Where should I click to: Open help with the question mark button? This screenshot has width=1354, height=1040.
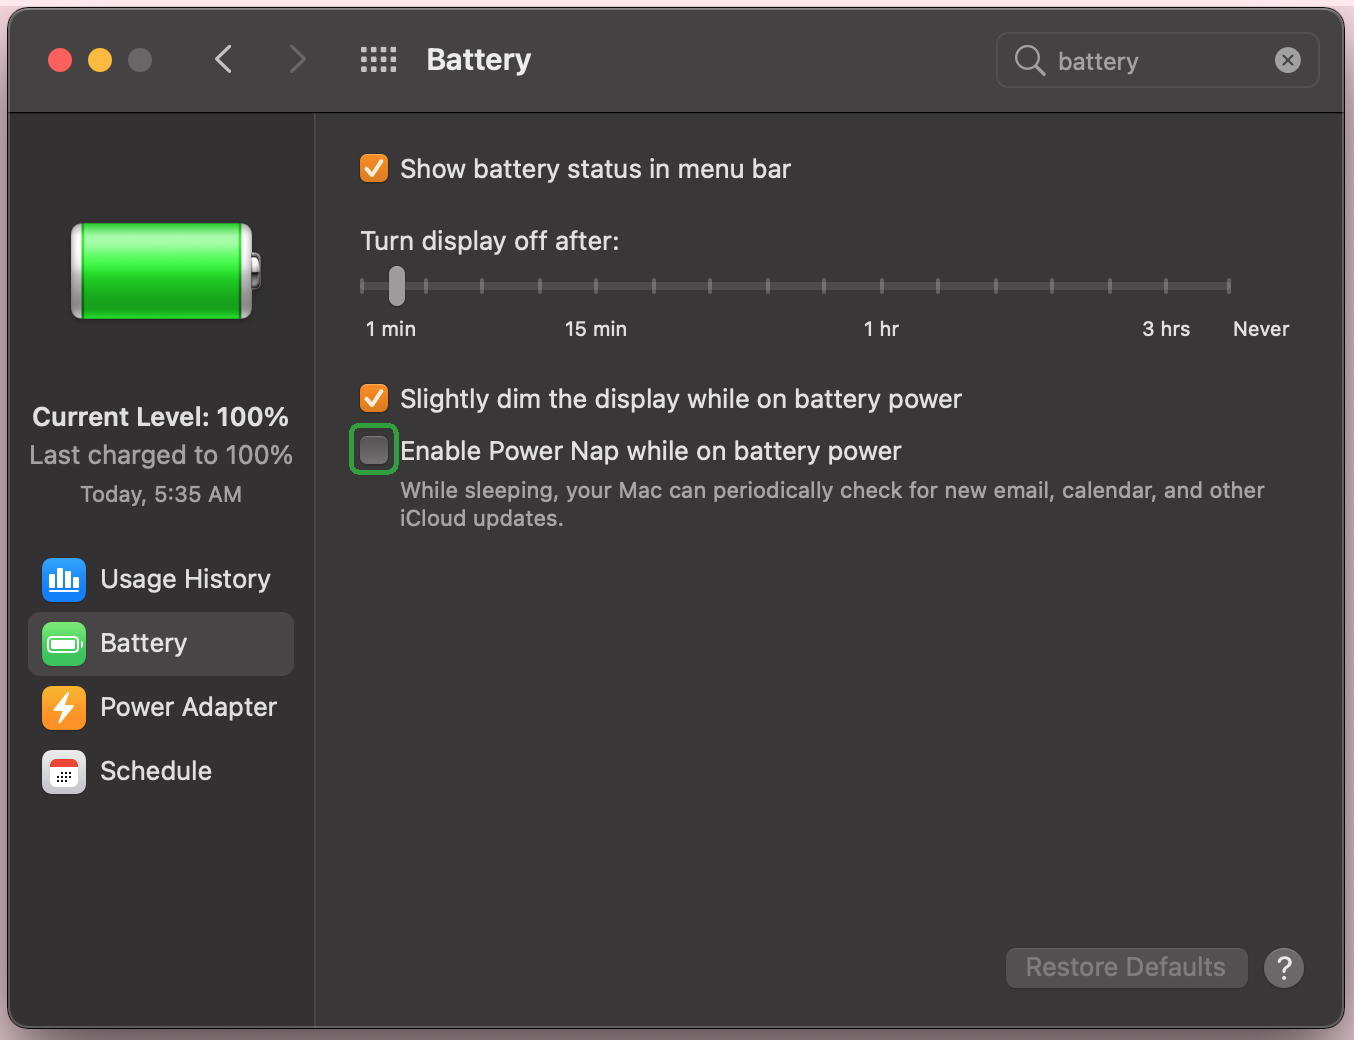point(1284,968)
